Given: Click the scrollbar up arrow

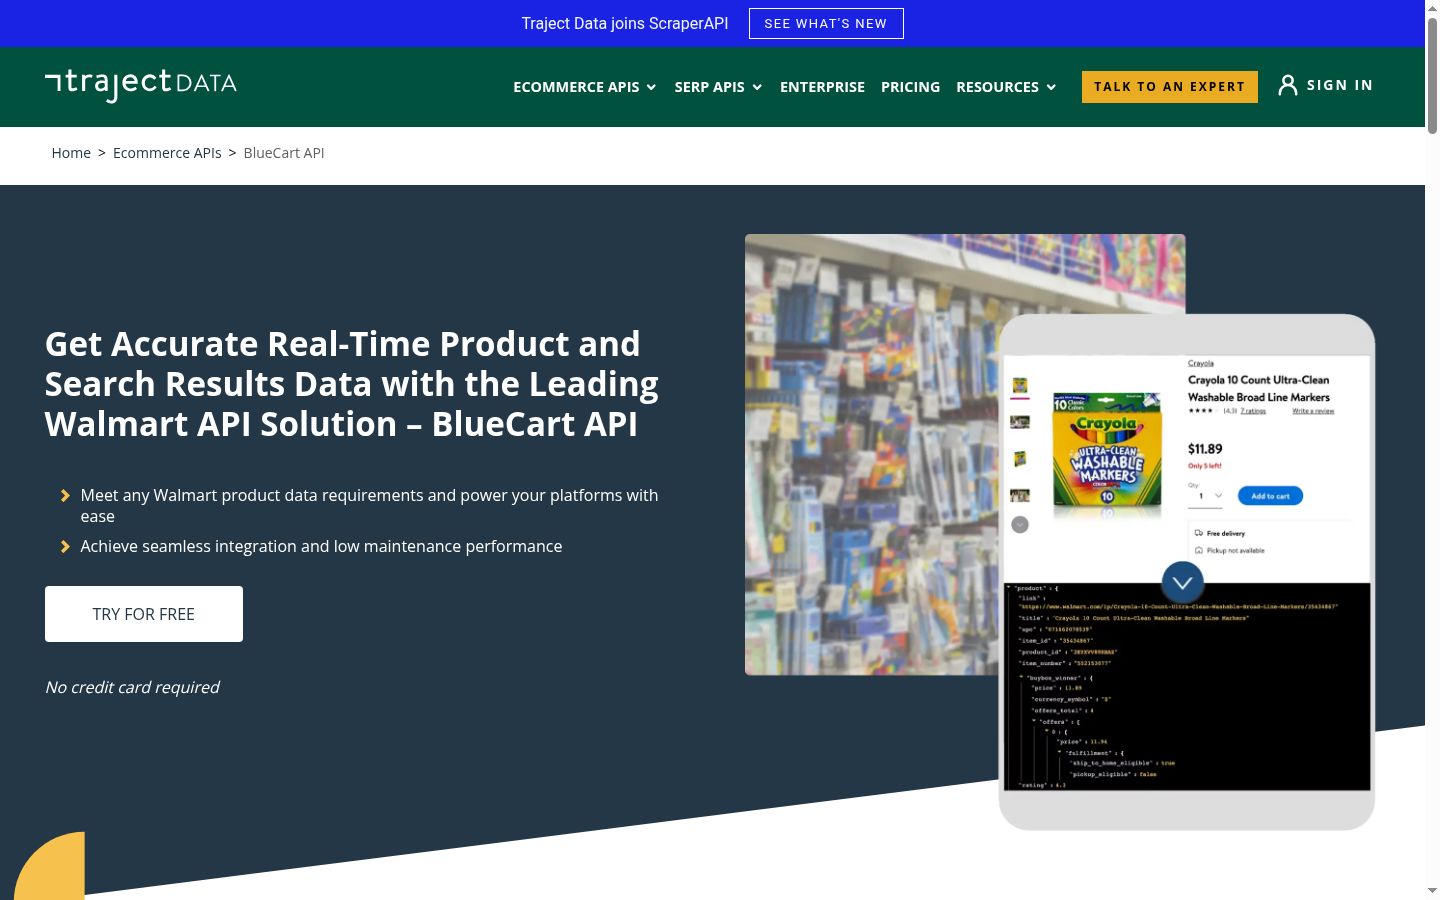Looking at the screenshot, I should 1432,8.
